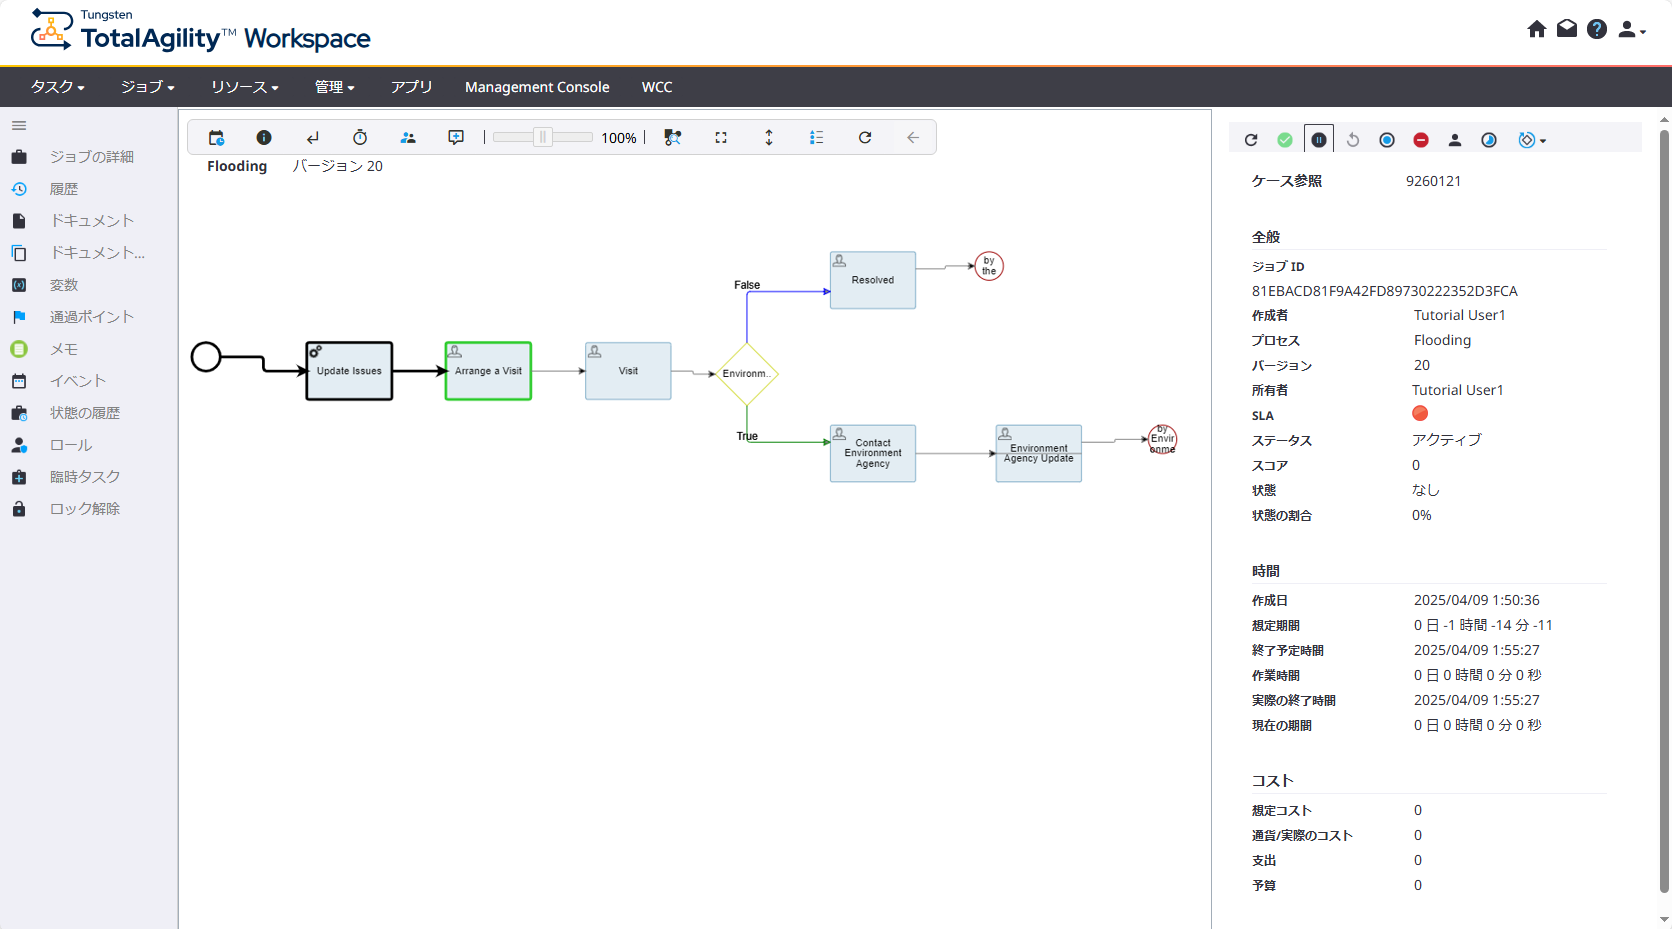Click the fit-to-screen fullscreen icon
Screen dimensions: 1672x929
click(x=721, y=138)
